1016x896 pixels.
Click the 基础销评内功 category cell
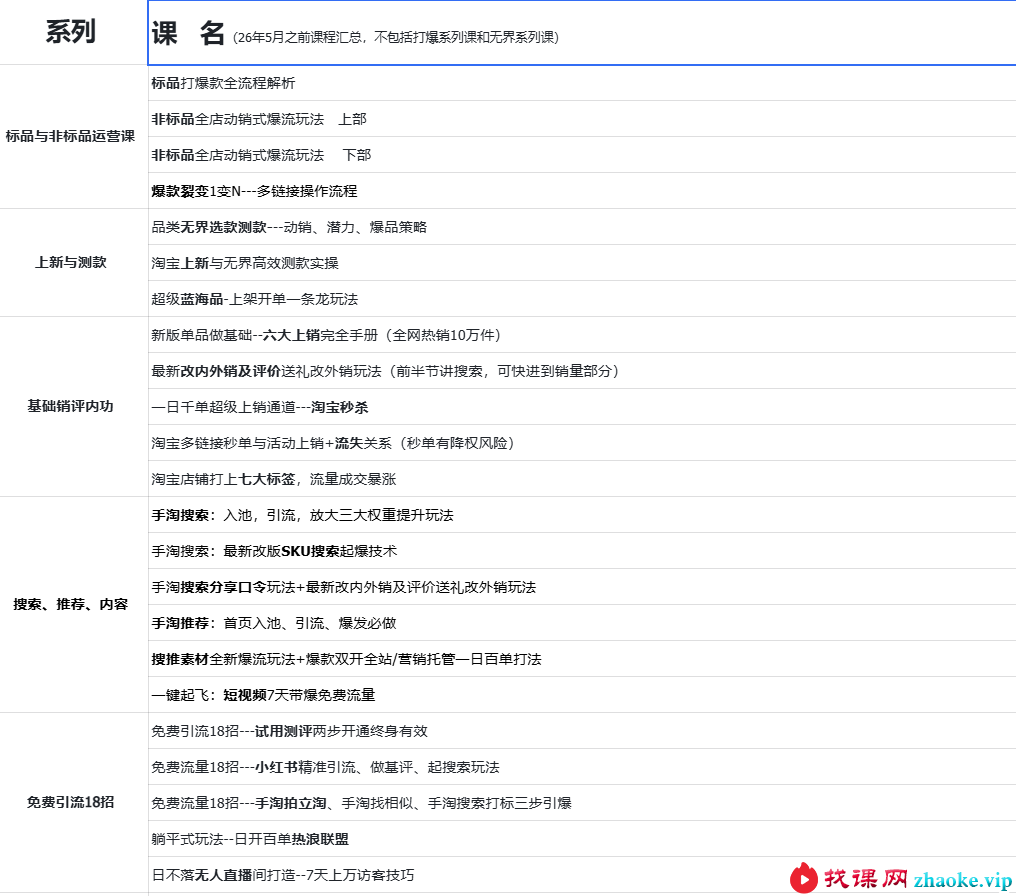click(73, 406)
